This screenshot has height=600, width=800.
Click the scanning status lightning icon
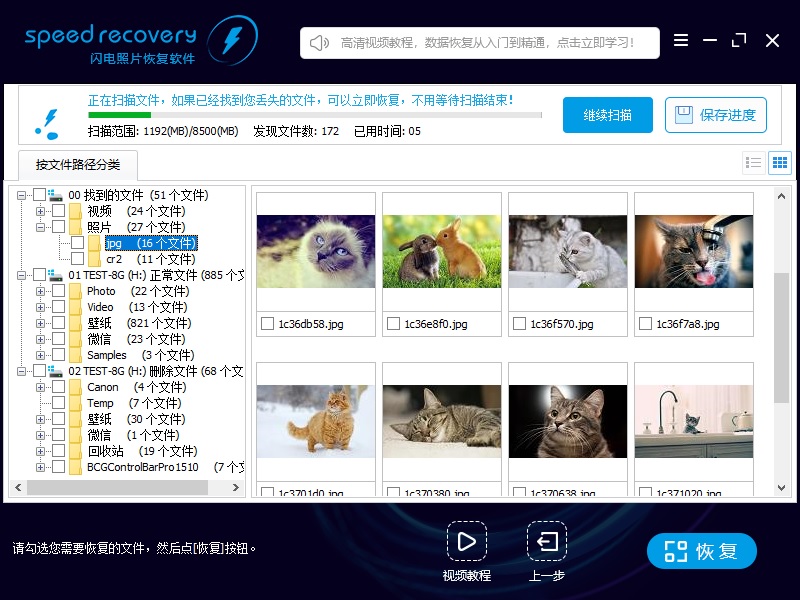pyautogui.click(x=47, y=124)
